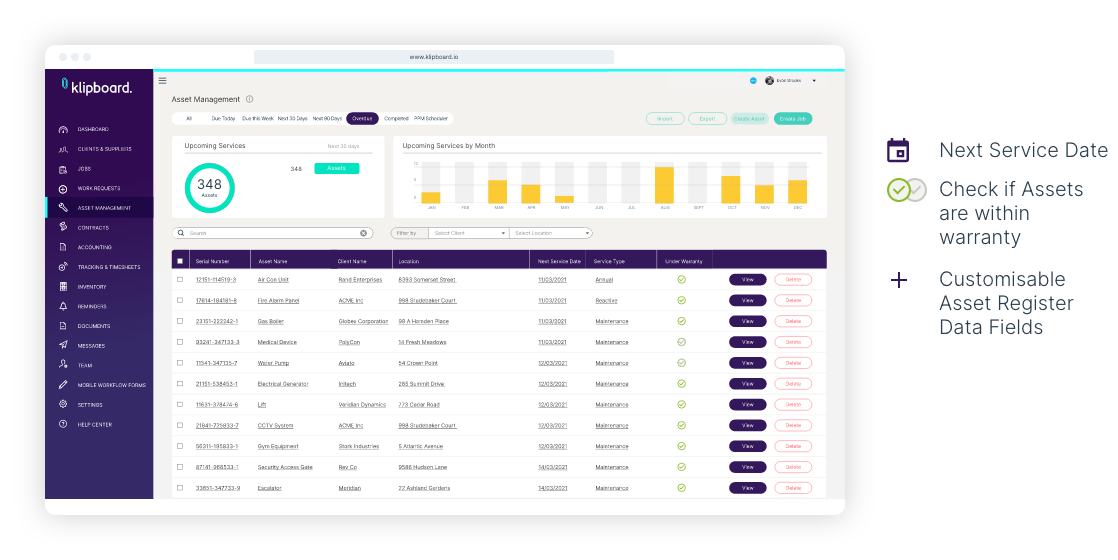Viewport: 1118px width, 560px height.
Task: Click the AUG bar in monthly chart
Action: tap(664, 185)
